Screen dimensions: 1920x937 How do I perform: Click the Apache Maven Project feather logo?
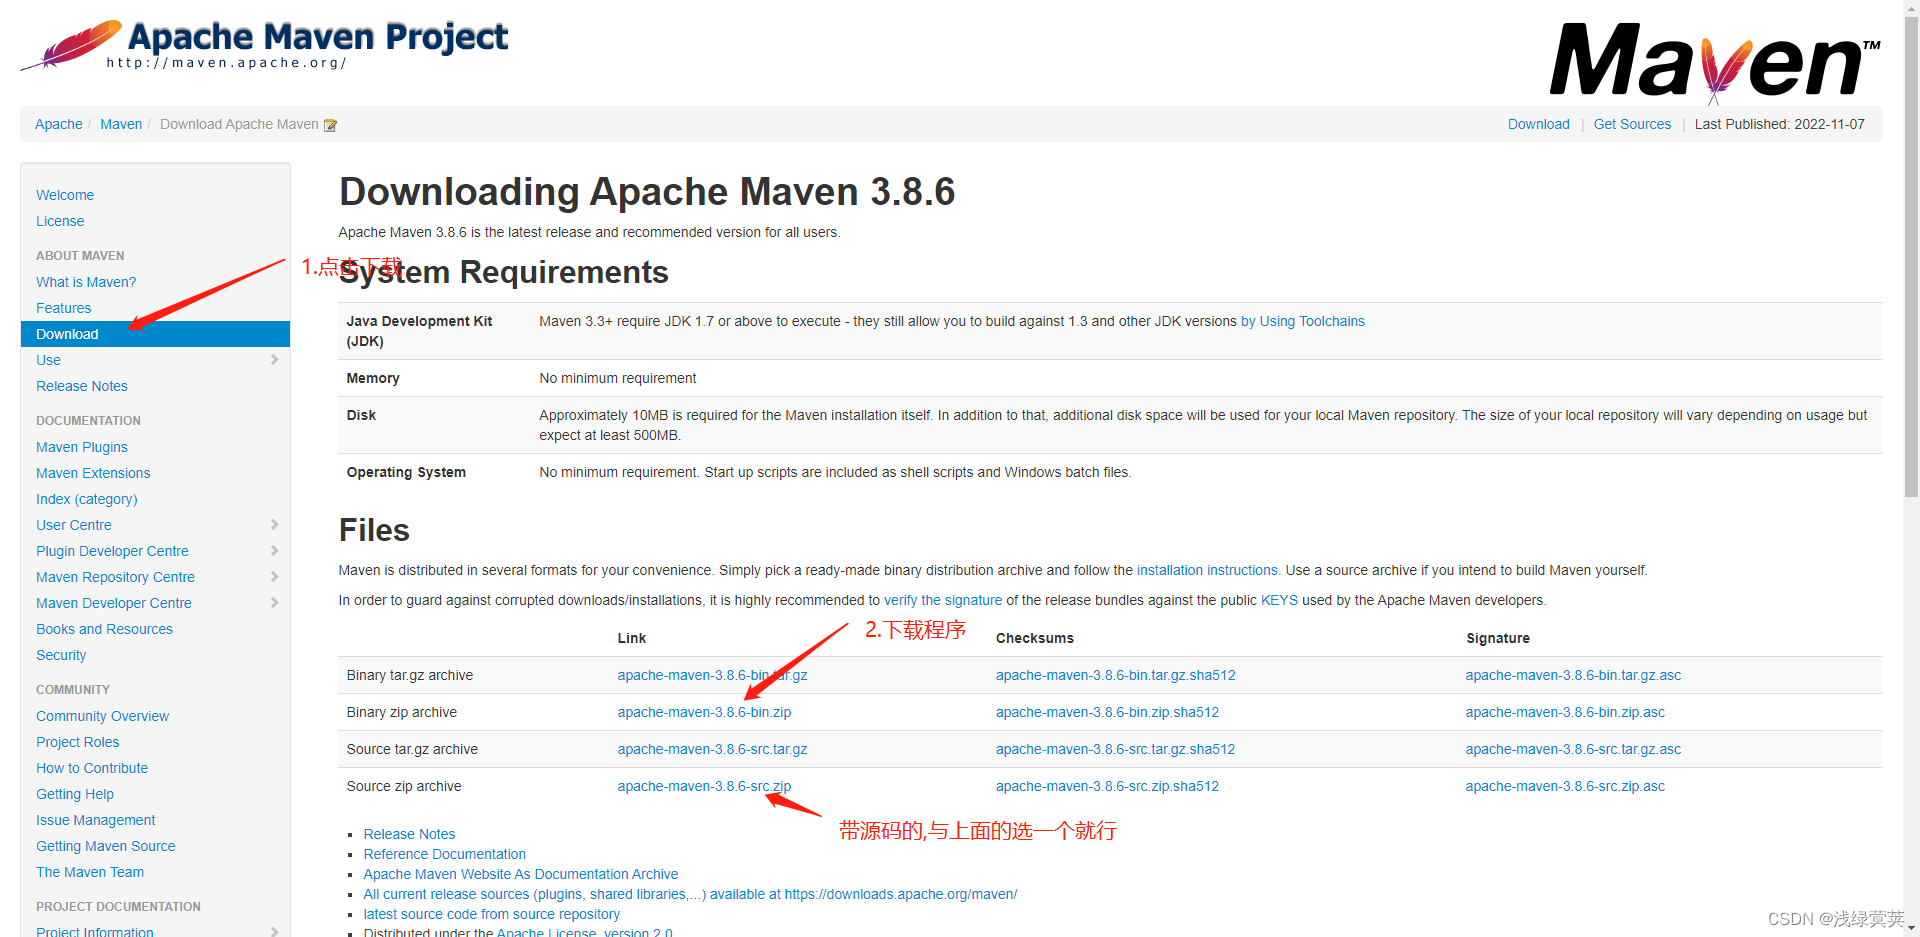pyautogui.click(x=264, y=44)
